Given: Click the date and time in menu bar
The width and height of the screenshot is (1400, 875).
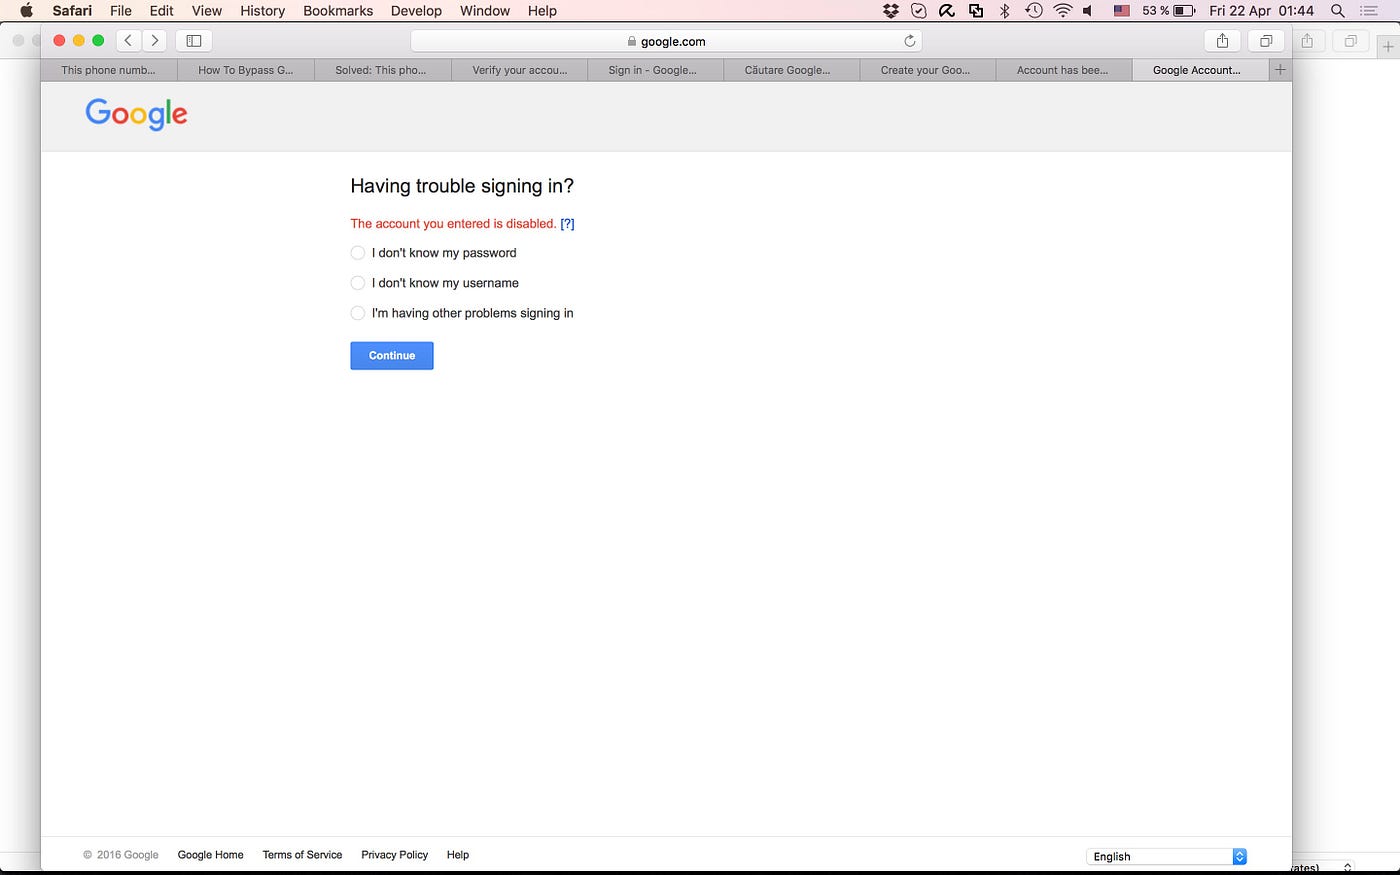Looking at the screenshot, I should click(1261, 11).
